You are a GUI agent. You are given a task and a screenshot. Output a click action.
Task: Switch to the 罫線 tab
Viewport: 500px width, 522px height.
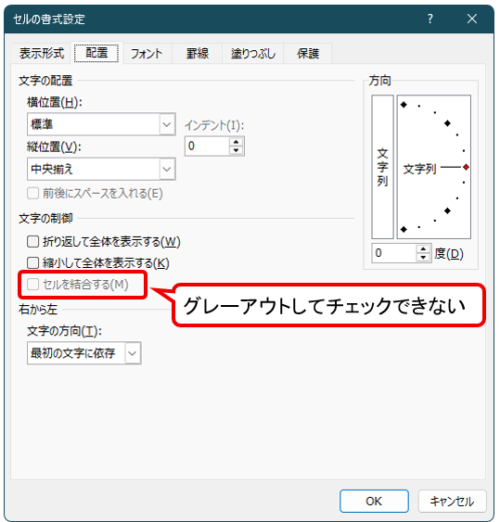(197, 53)
